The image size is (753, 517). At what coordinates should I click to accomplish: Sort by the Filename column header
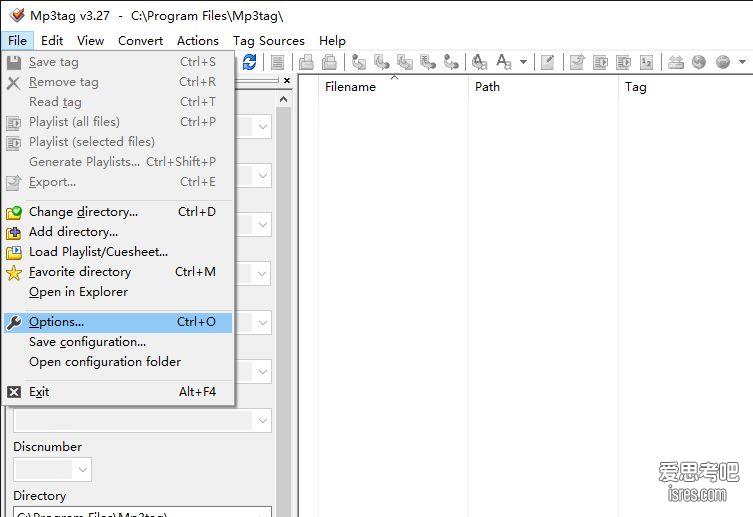pyautogui.click(x=393, y=87)
